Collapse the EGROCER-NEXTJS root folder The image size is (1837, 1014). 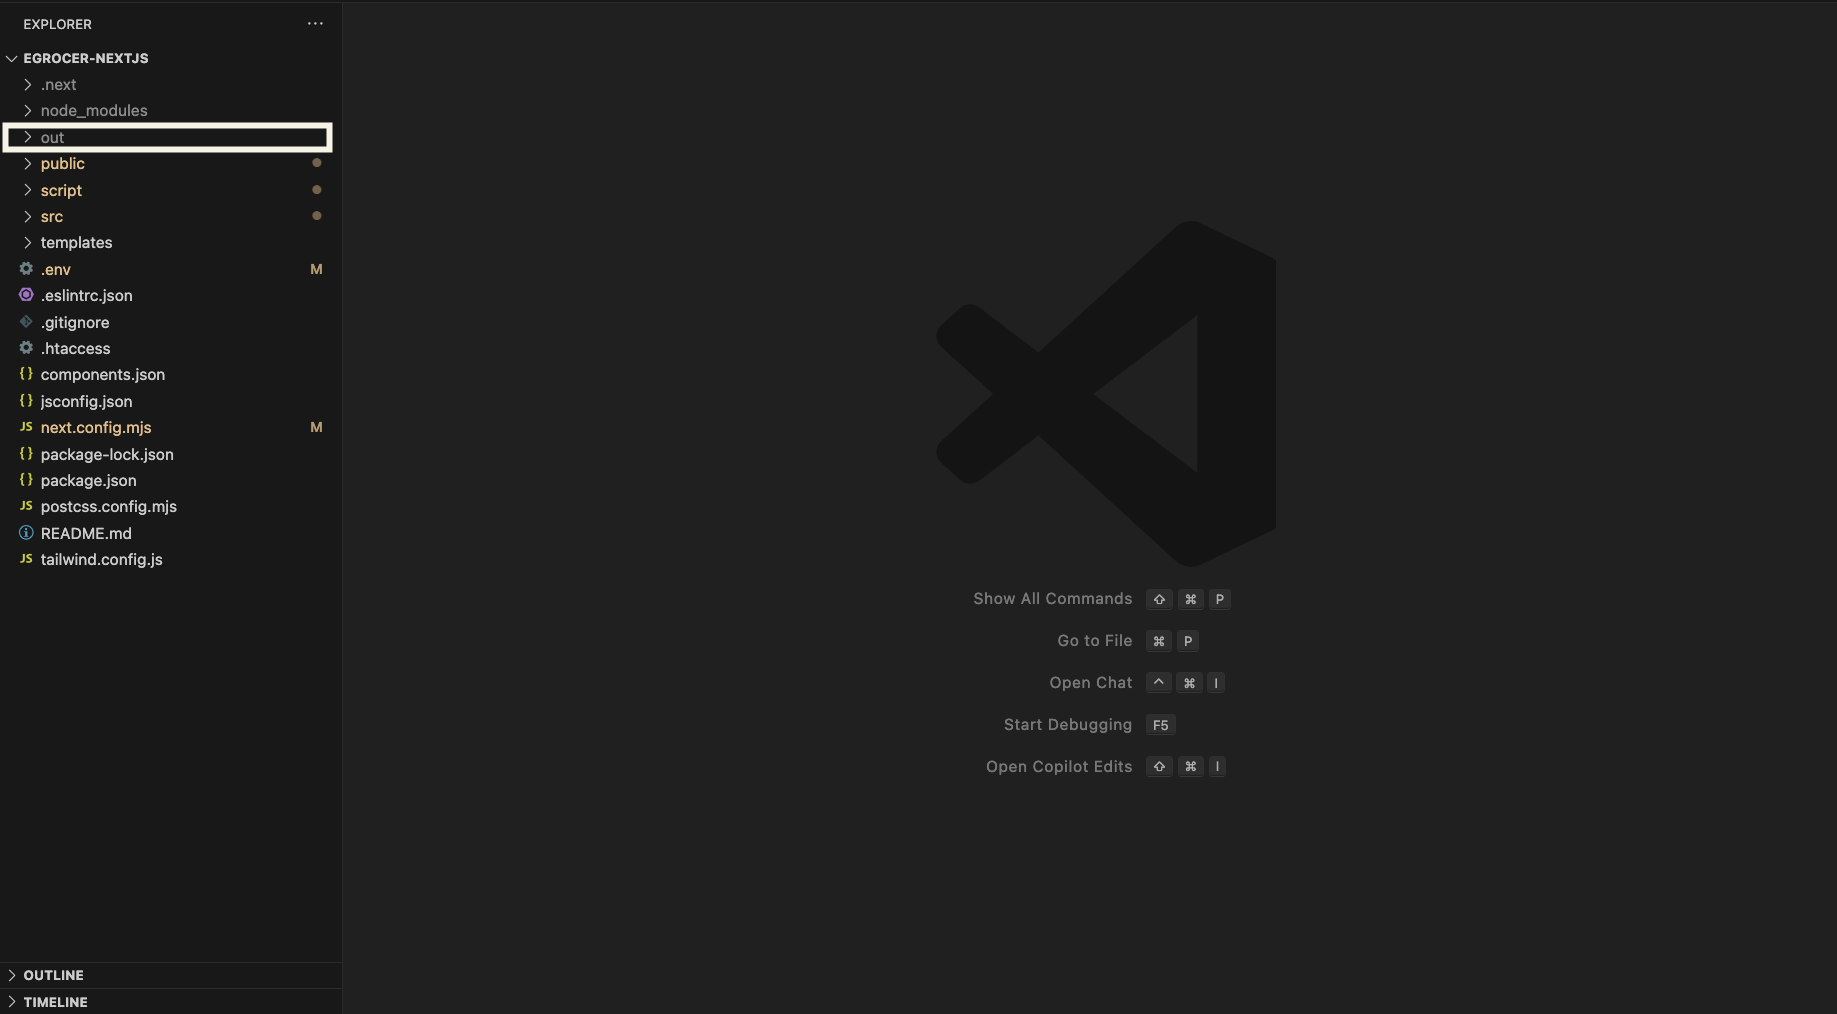pyautogui.click(x=12, y=58)
